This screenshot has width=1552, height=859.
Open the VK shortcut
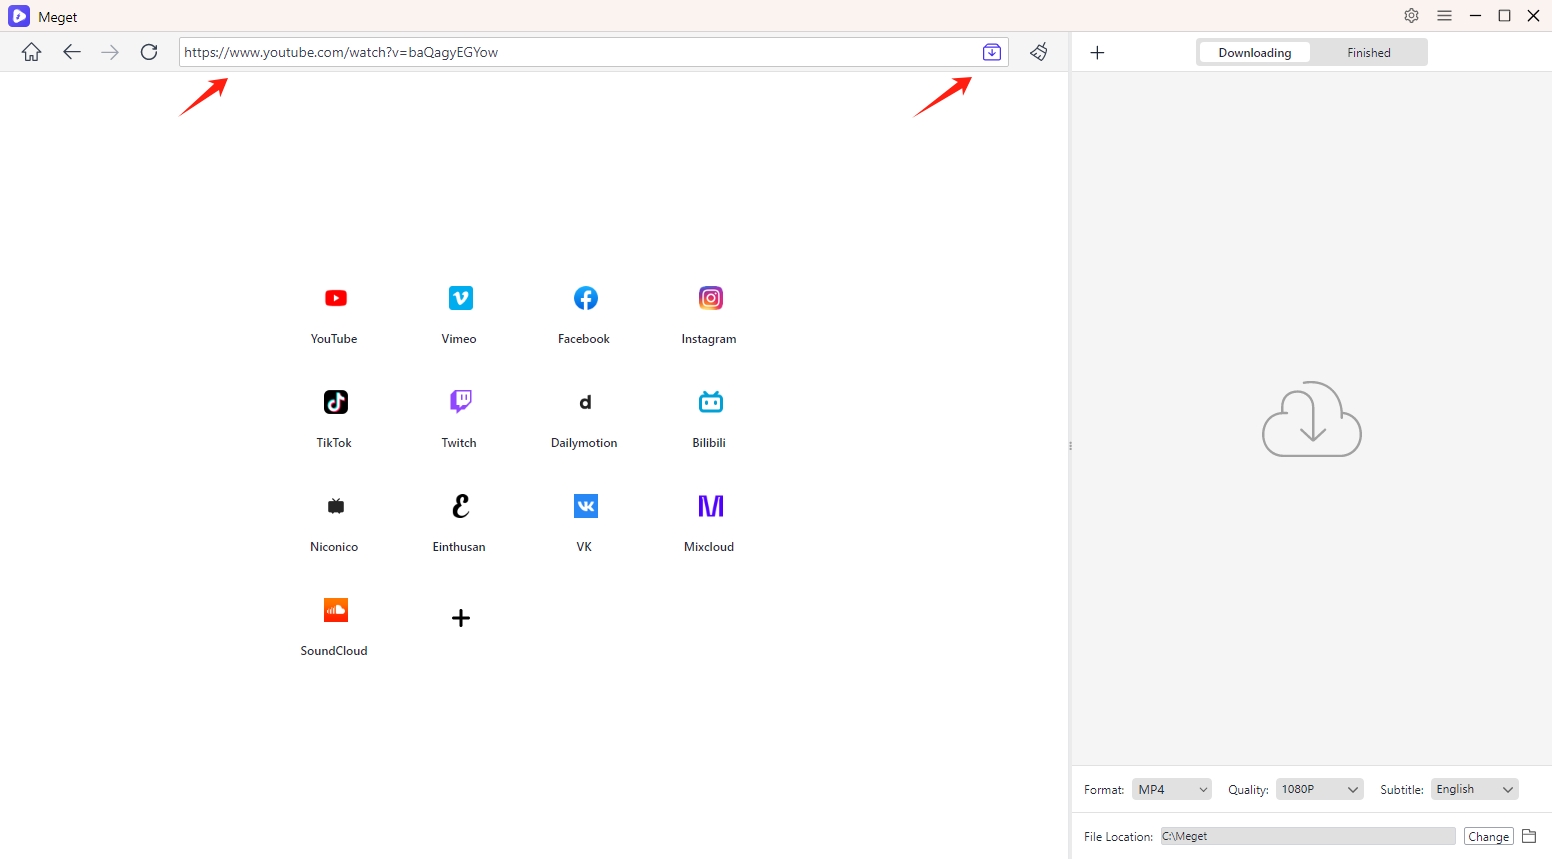point(585,522)
